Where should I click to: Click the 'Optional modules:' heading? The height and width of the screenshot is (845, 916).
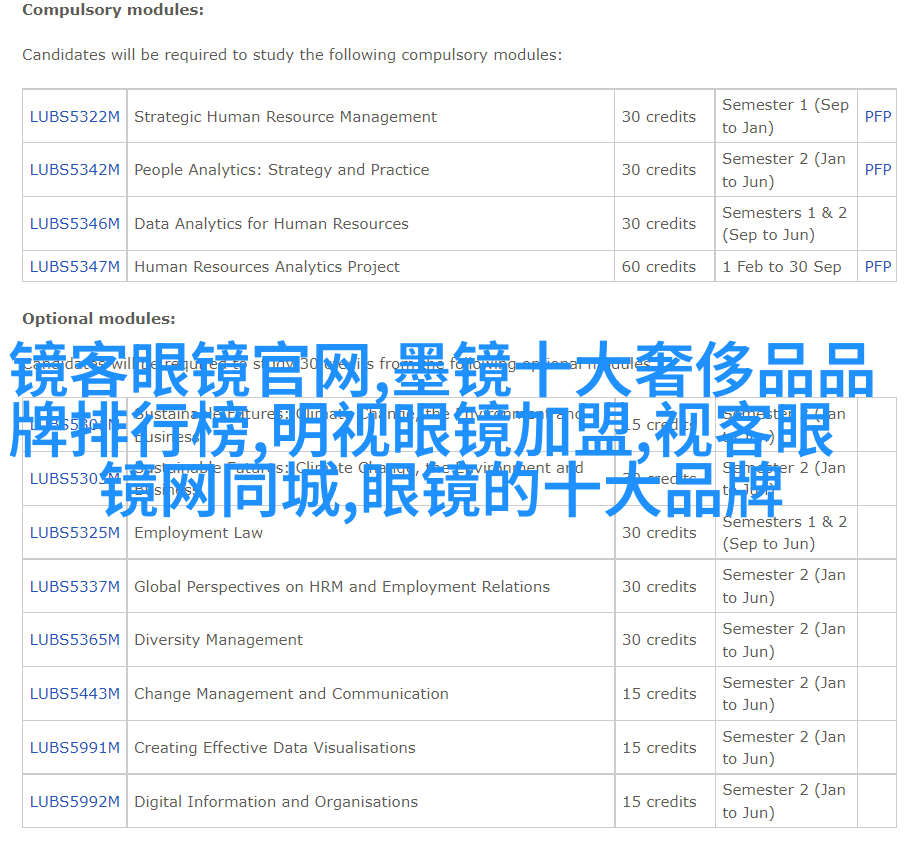(99, 318)
